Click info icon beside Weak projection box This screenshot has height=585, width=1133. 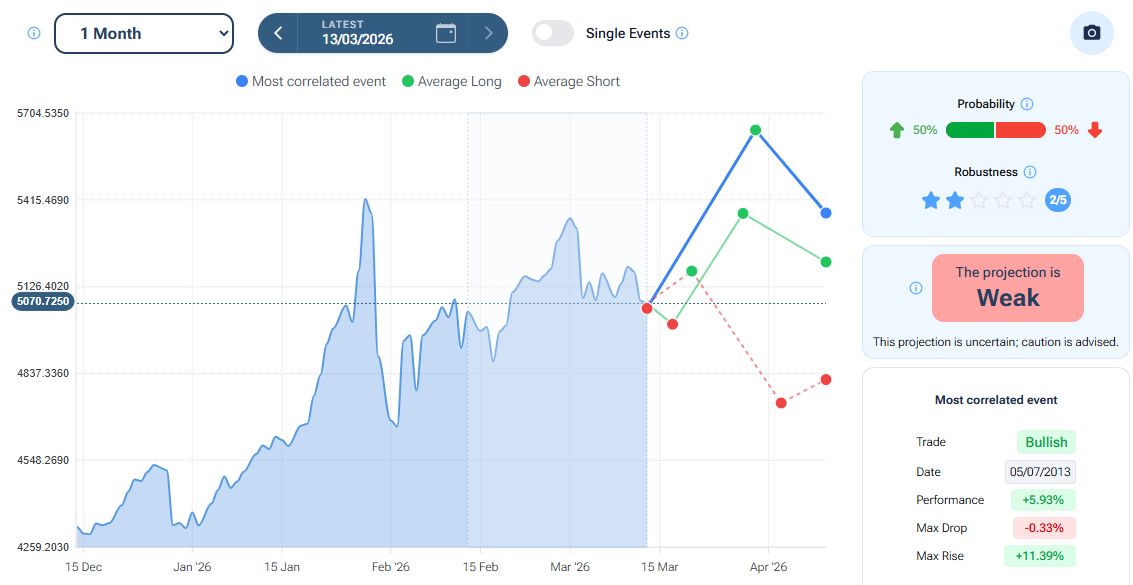click(916, 288)
